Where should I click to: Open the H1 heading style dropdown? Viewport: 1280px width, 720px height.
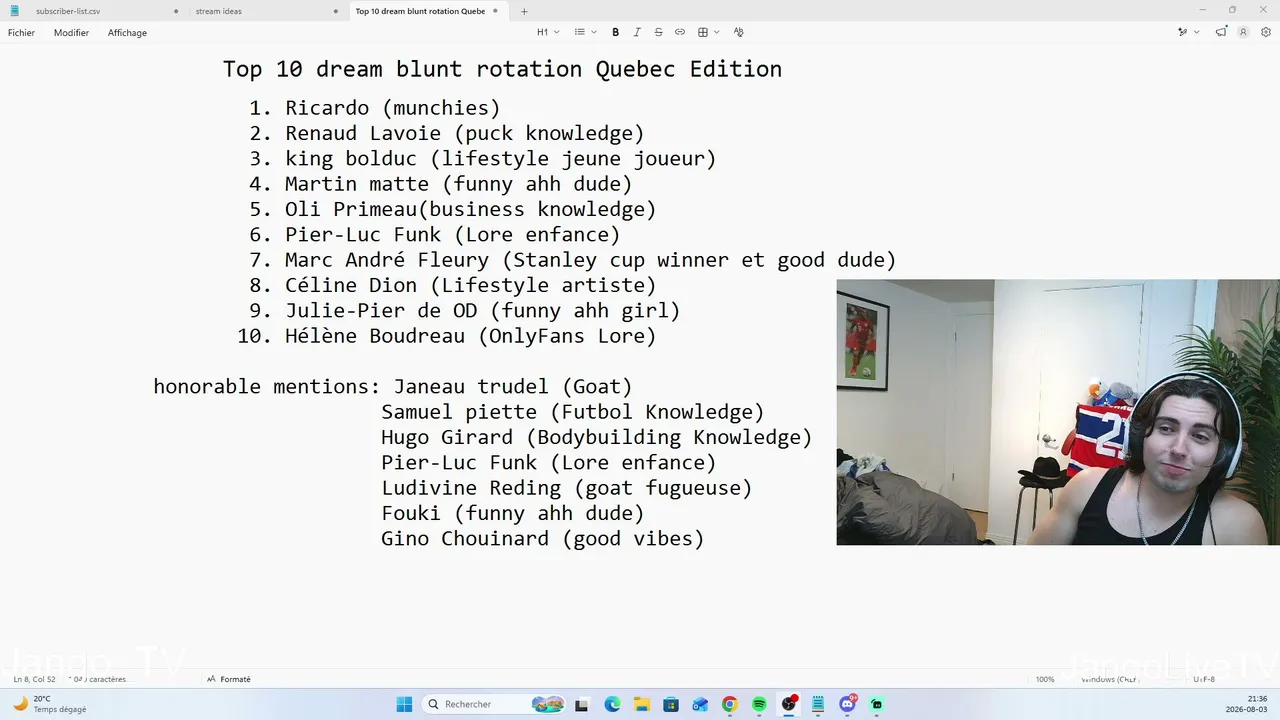click(548, 32)
